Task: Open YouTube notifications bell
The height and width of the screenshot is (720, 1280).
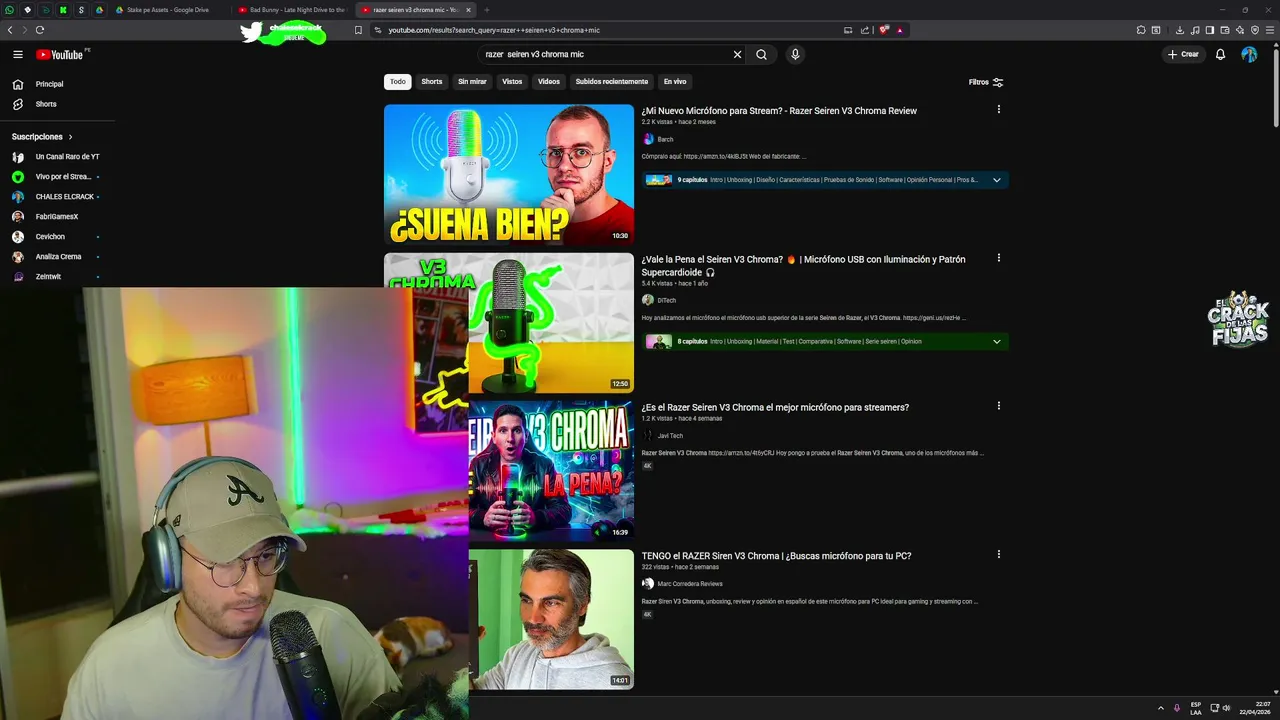Action: point(1220,54)
